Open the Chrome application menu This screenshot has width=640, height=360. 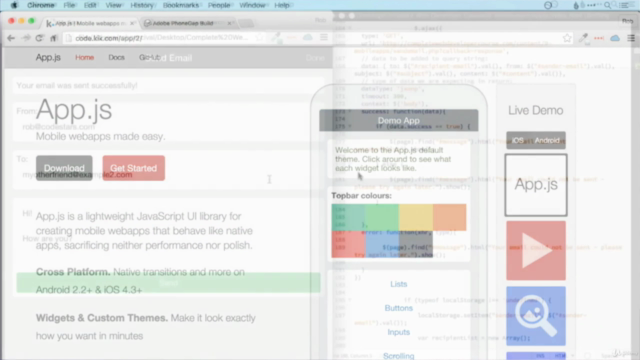tap(41, 5)
